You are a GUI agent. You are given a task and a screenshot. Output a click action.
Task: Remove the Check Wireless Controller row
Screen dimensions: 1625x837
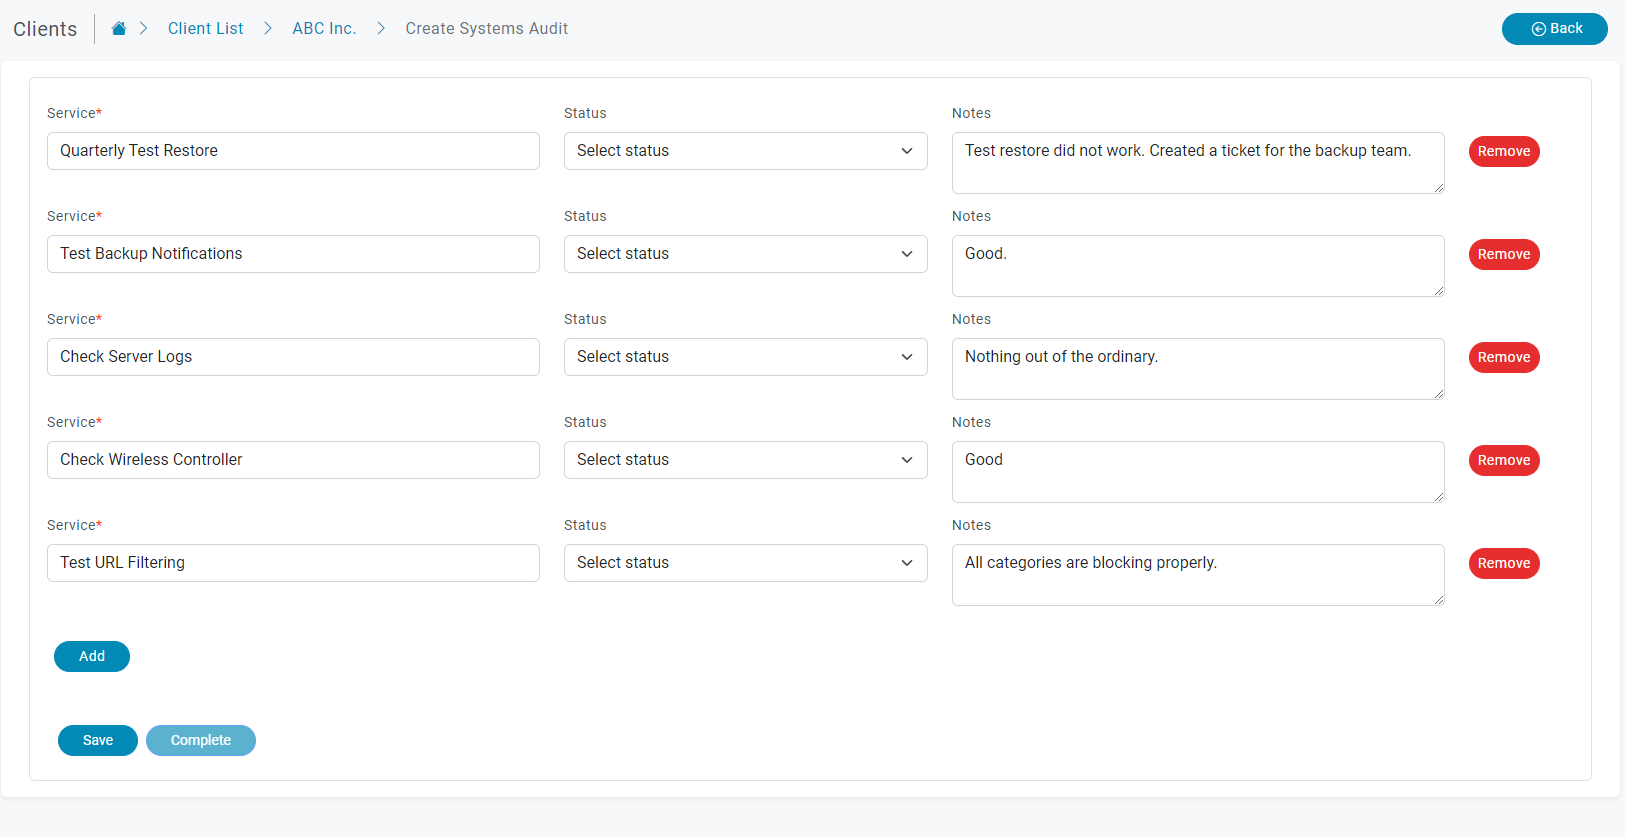tap(1503, 460)
